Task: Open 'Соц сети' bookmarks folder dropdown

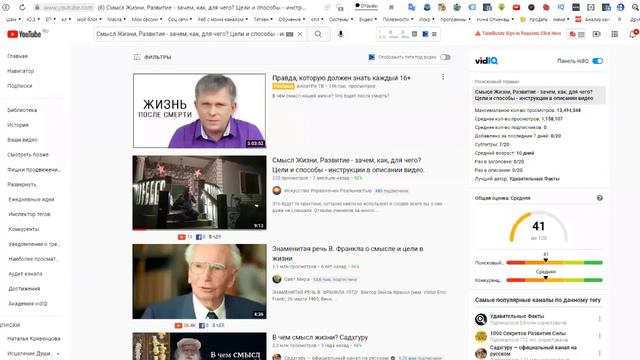Action: coord(180,19)
